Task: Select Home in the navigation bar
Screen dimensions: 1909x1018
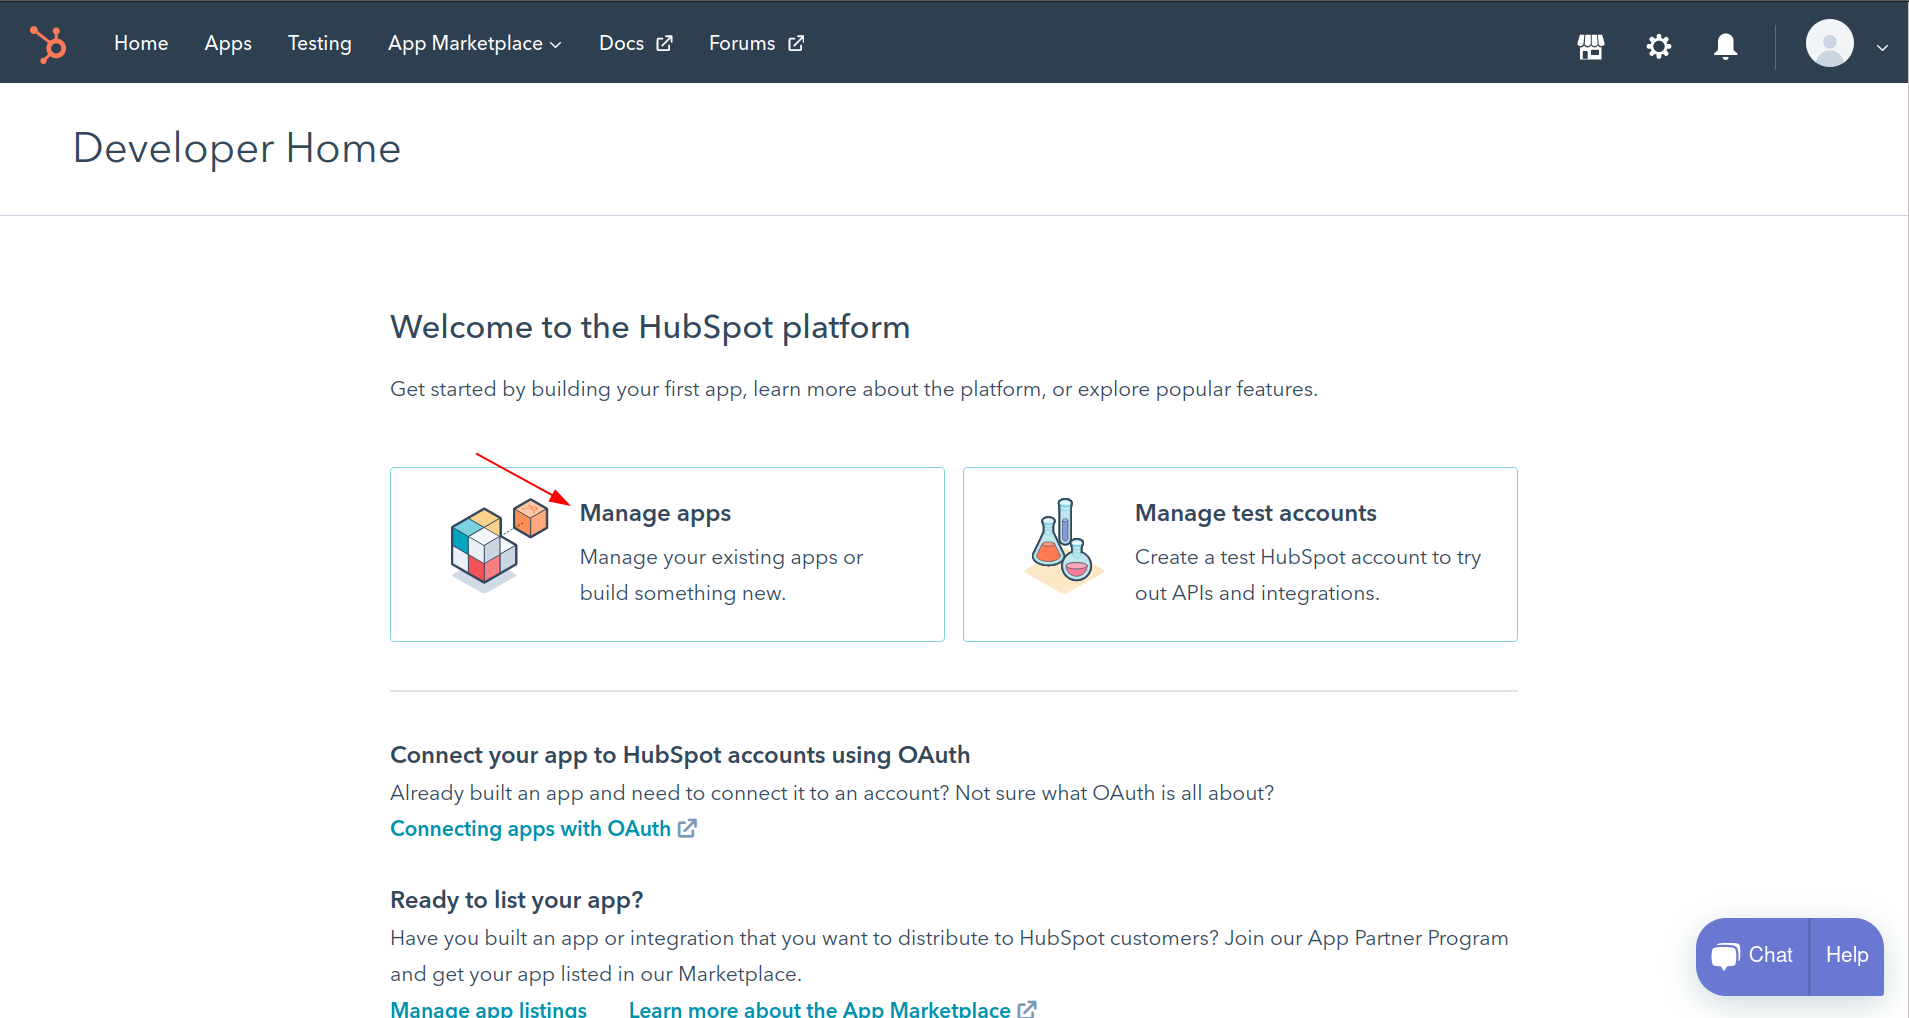Action: 141,43
